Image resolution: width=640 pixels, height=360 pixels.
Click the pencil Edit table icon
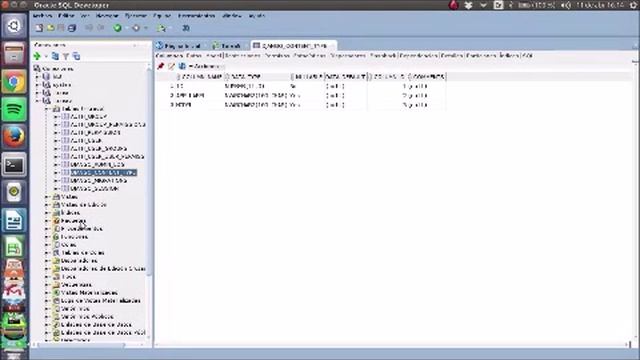click(171, 66)
